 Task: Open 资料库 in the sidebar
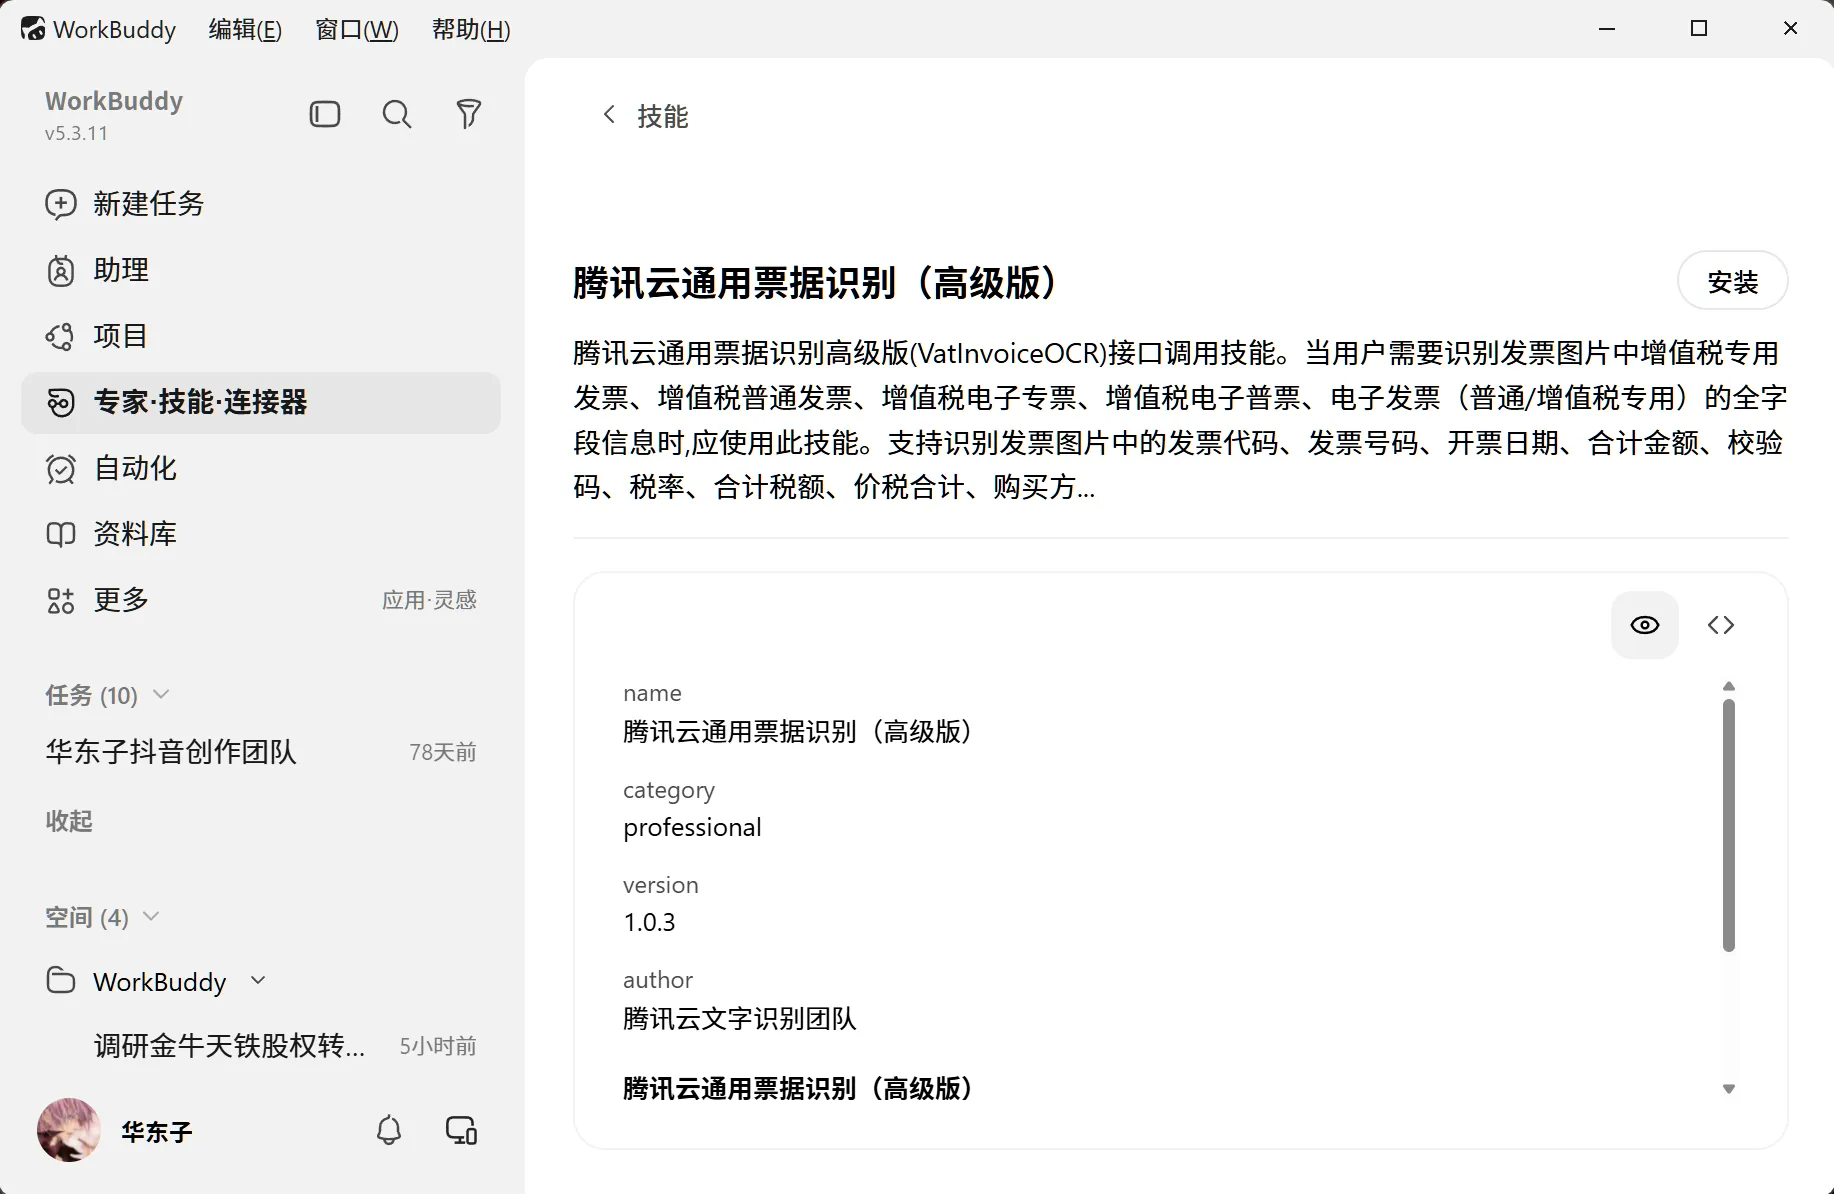pos(261,534)
